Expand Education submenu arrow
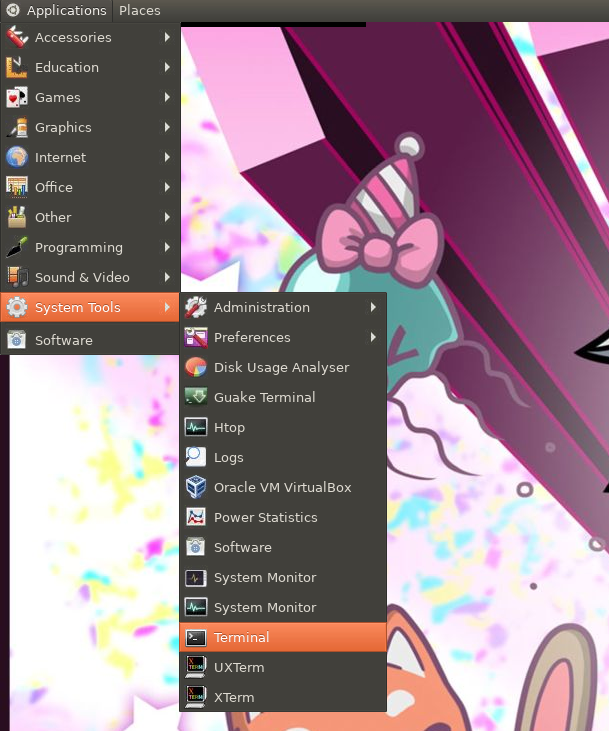Viewport: 609px width, 731px height. (x=167, y=67)
